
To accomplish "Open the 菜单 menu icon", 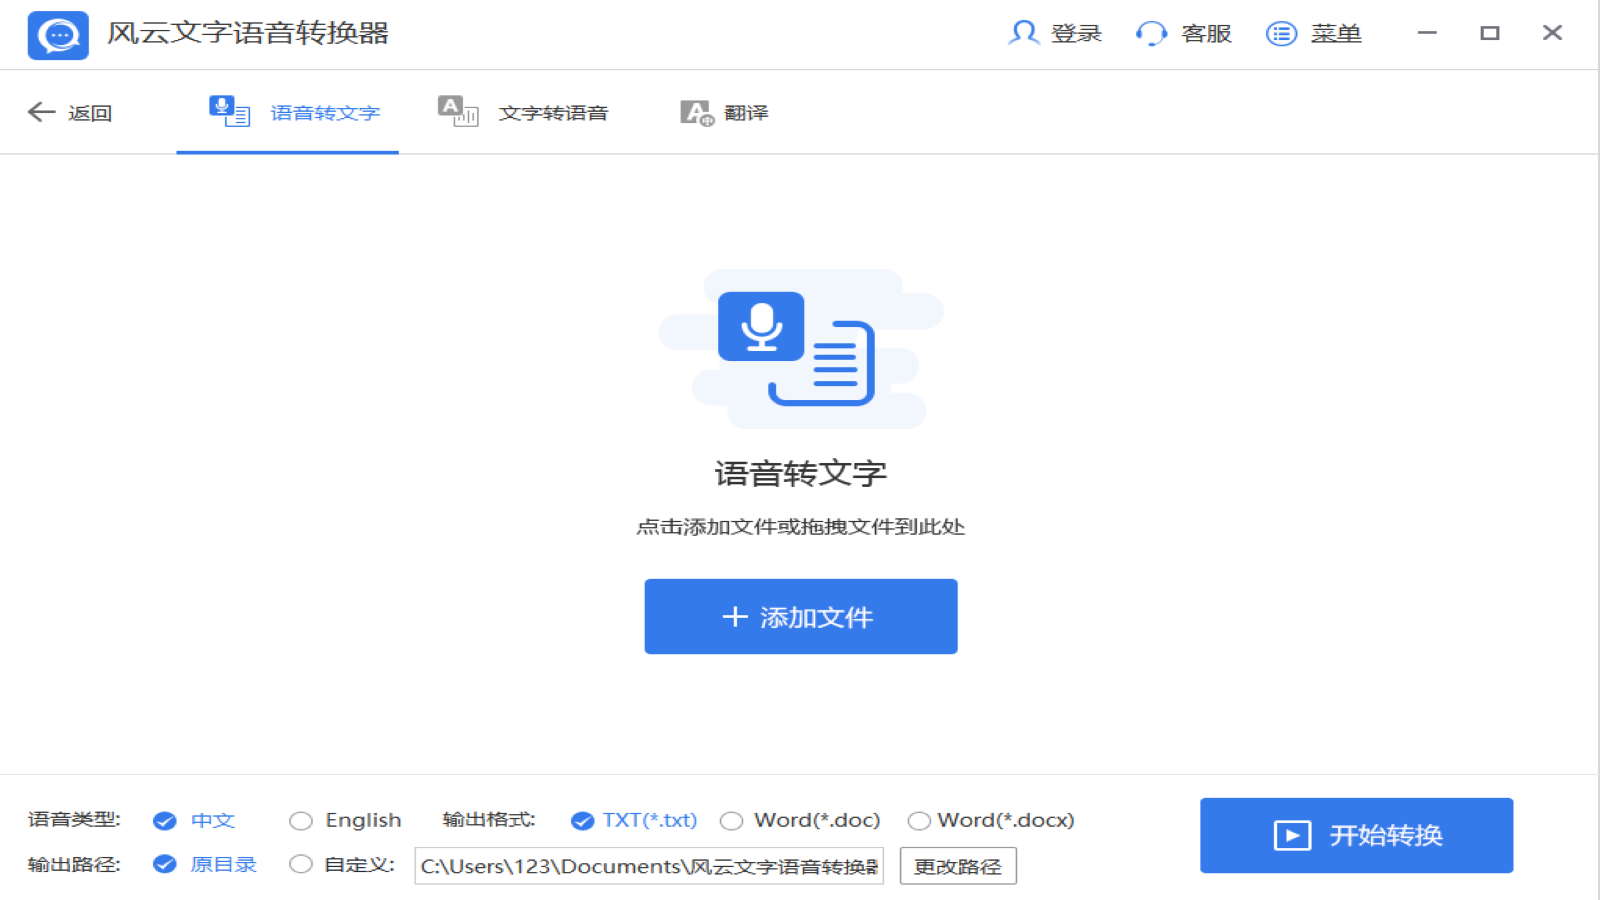I will coord(1281,33).
